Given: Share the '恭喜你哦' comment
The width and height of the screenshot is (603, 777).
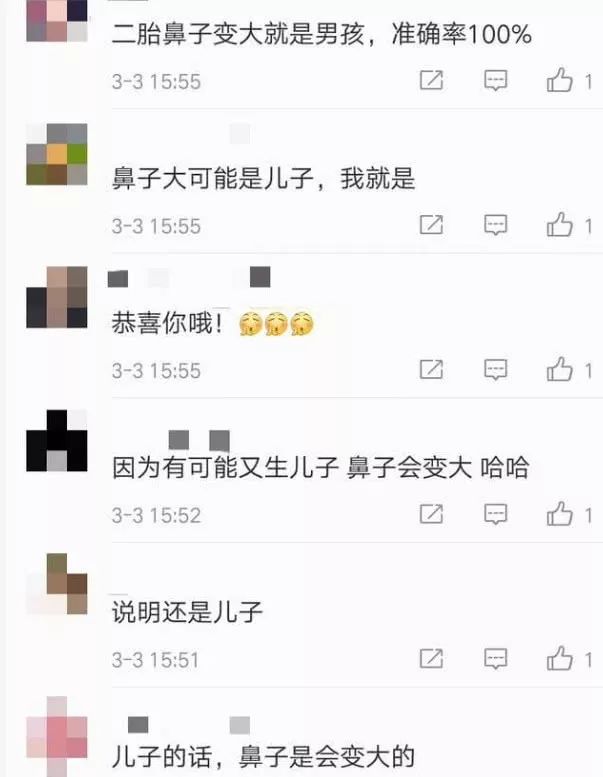Looking at the screenshot, I should point(431,369).
